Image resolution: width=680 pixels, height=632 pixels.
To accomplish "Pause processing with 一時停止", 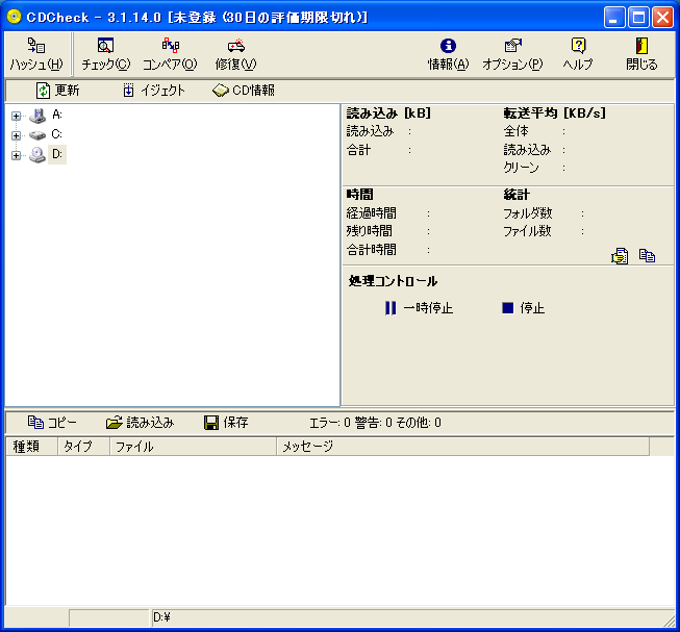I will (x=419, y=308).
